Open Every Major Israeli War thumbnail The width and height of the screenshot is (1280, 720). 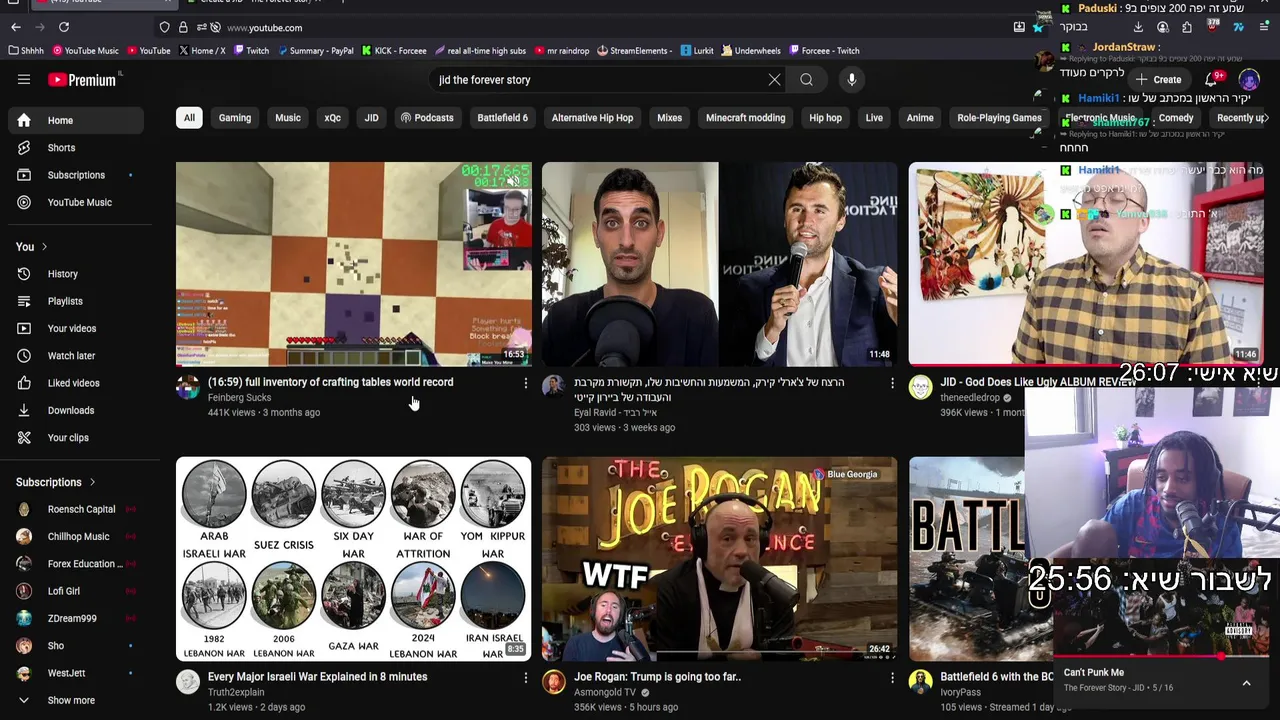tap(354, 559)
